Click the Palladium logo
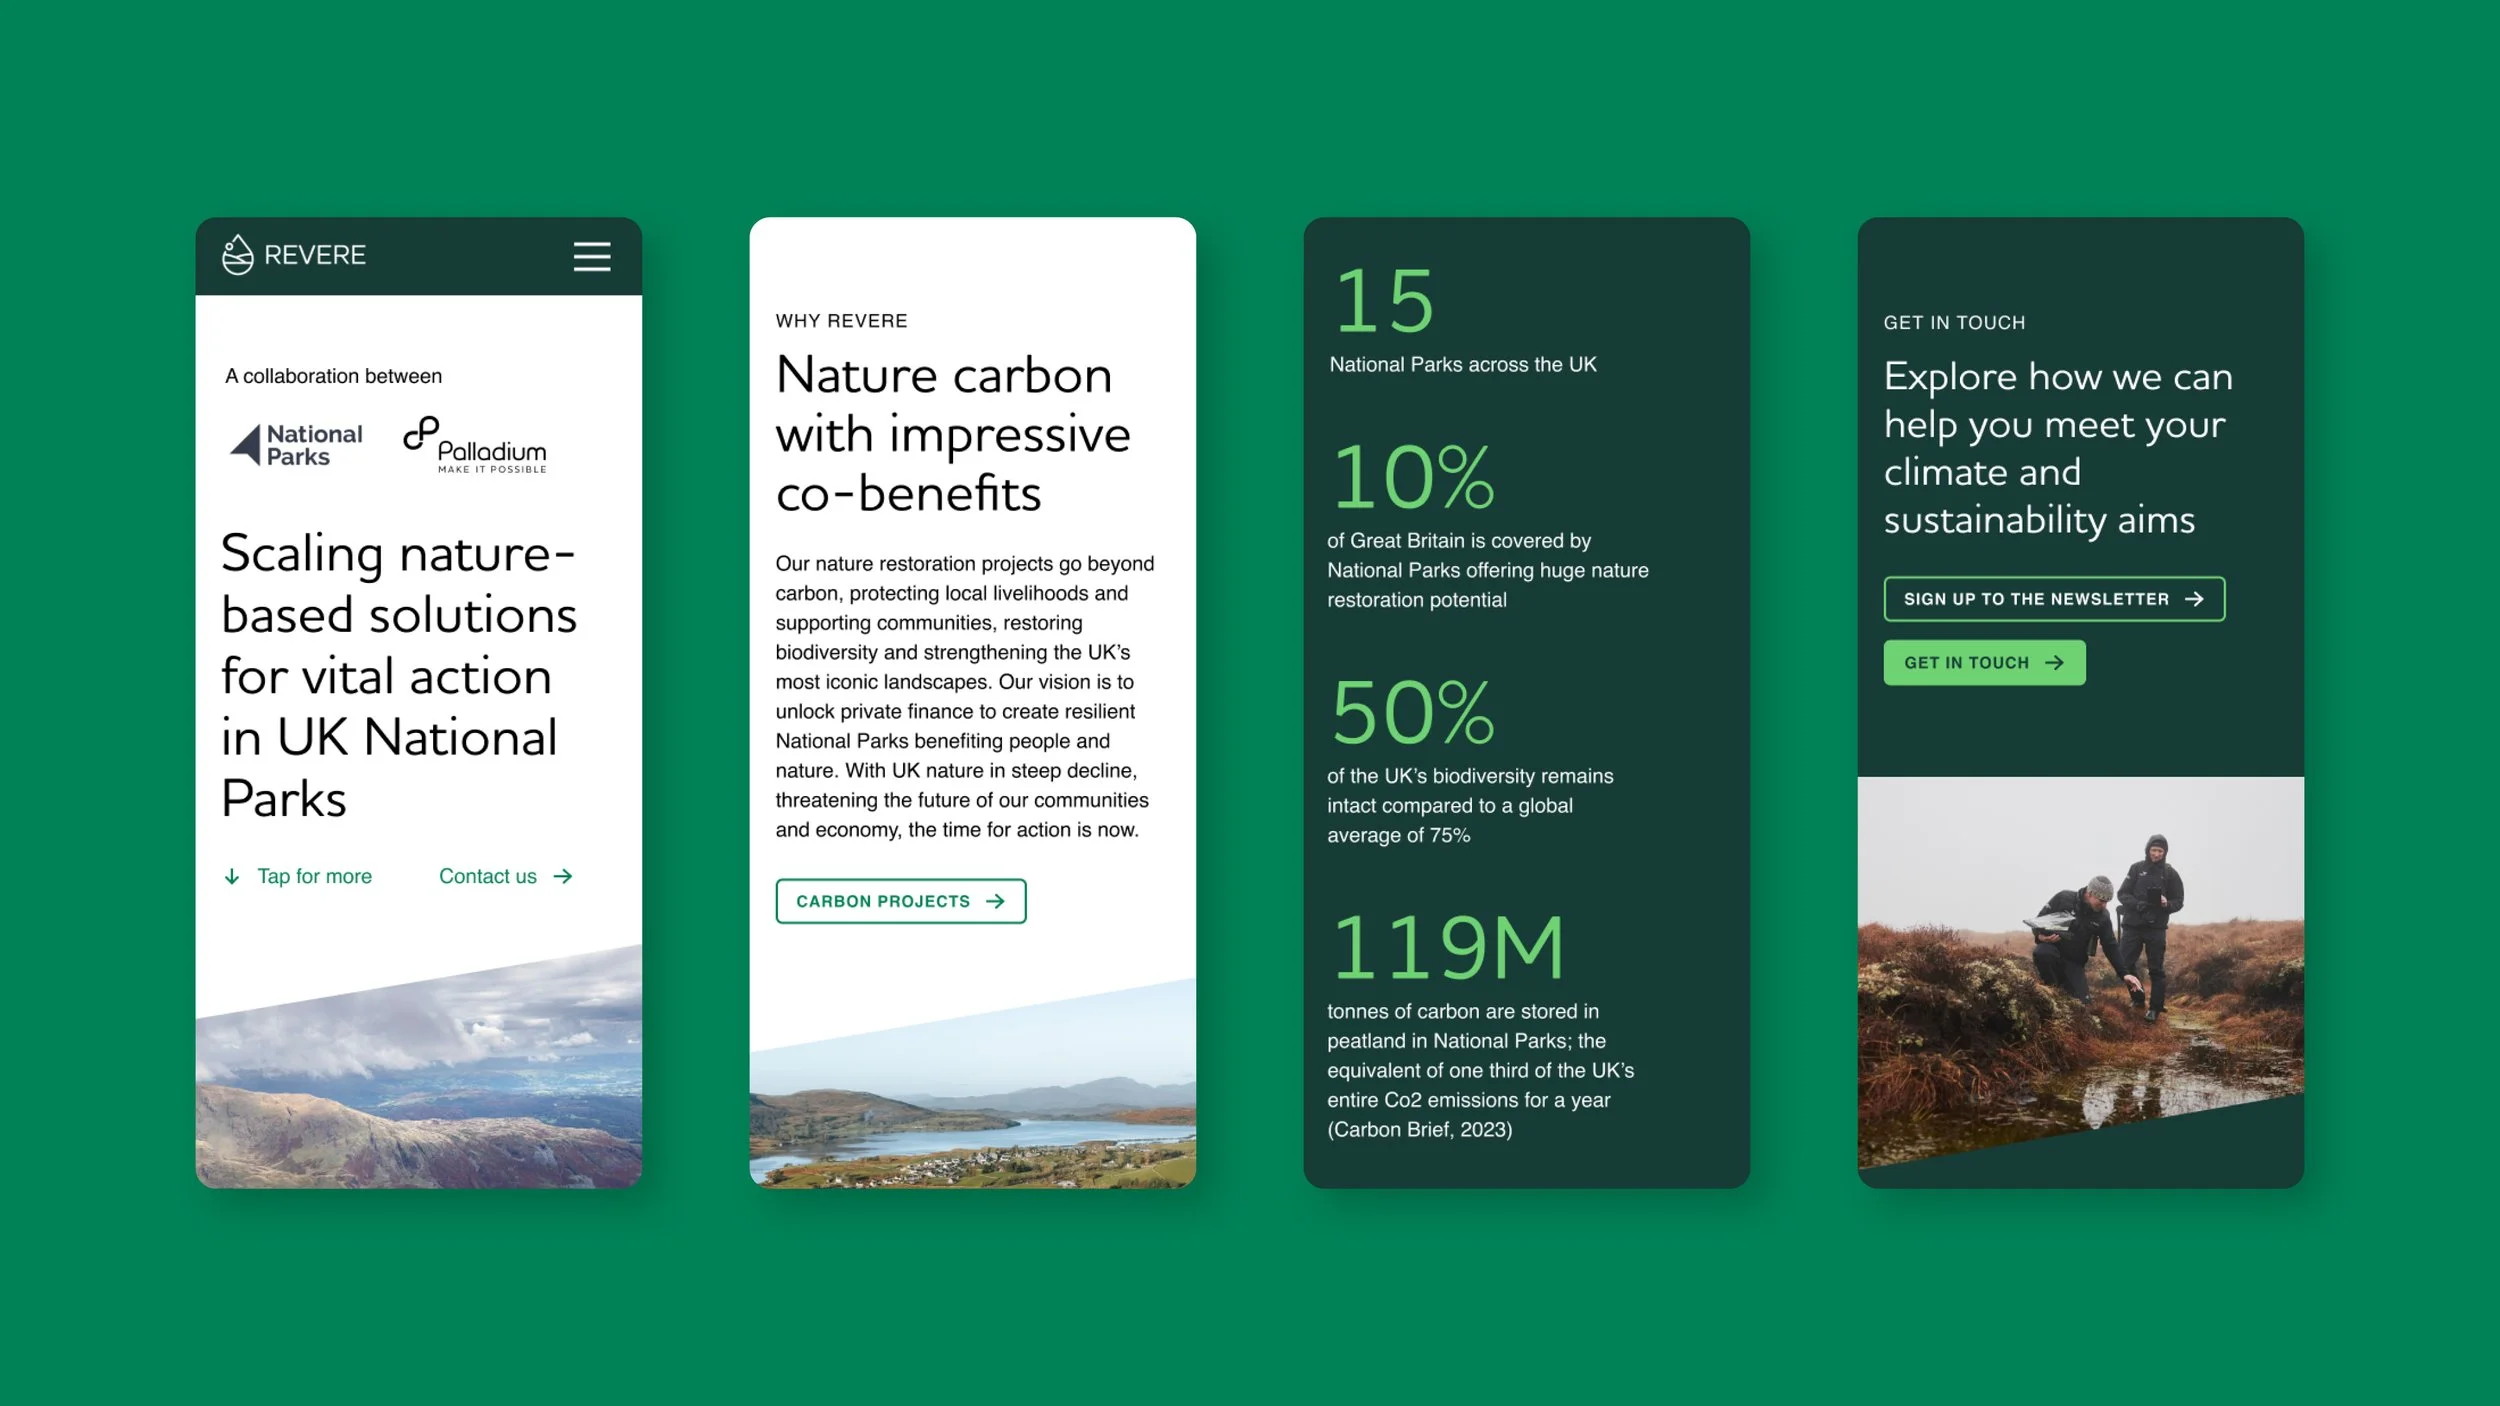 coord(475,445)
